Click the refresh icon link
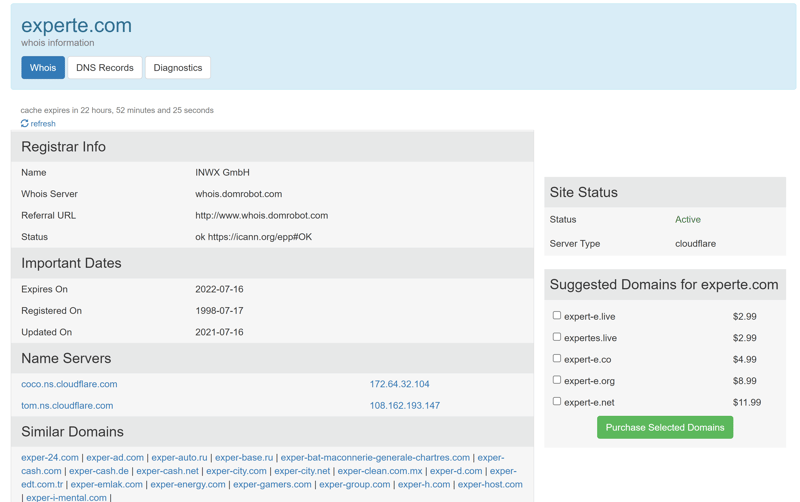Screen dimensions: 800x502 (x=38, y=124)
